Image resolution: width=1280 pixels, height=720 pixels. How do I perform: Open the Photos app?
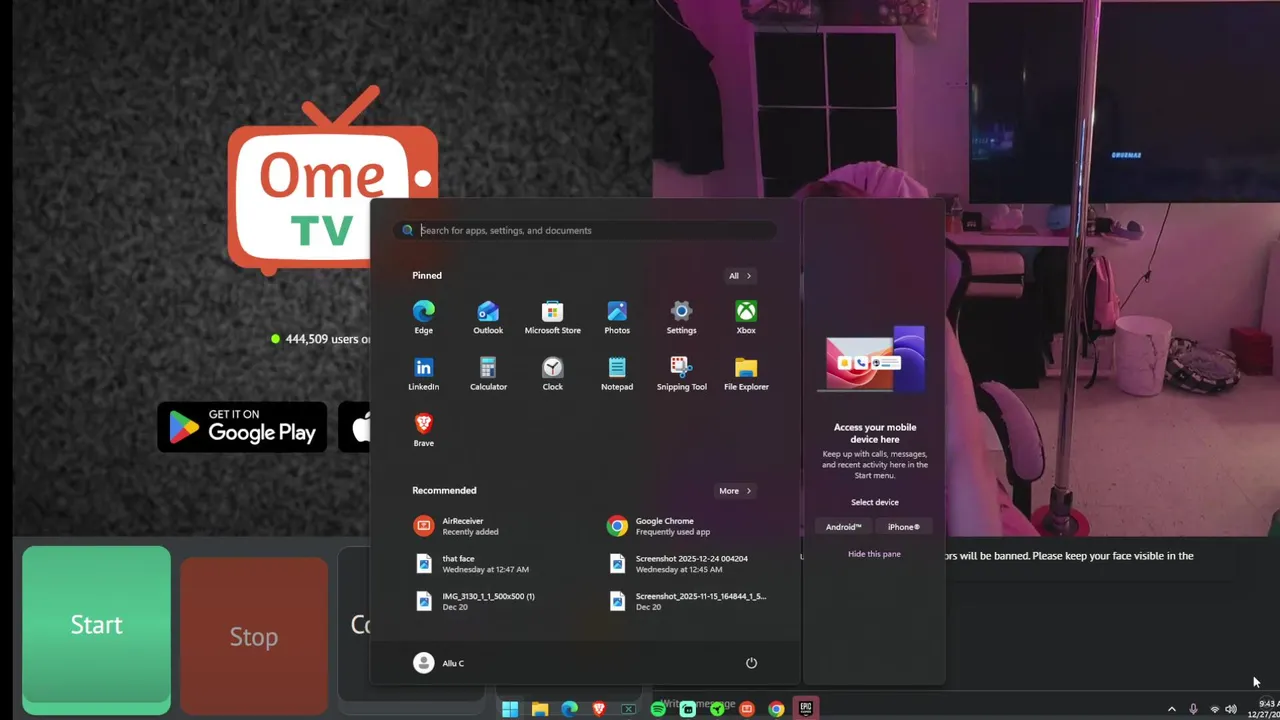pos(617,317)
